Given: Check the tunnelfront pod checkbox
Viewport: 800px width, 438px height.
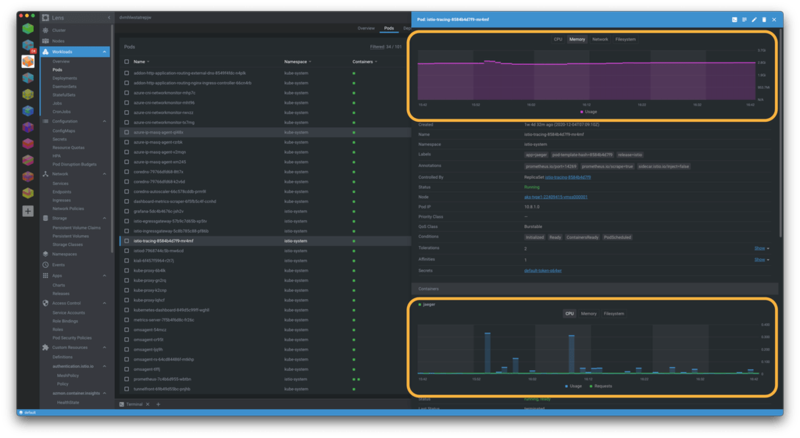Looking at the screenshot, I should (127, 389).
